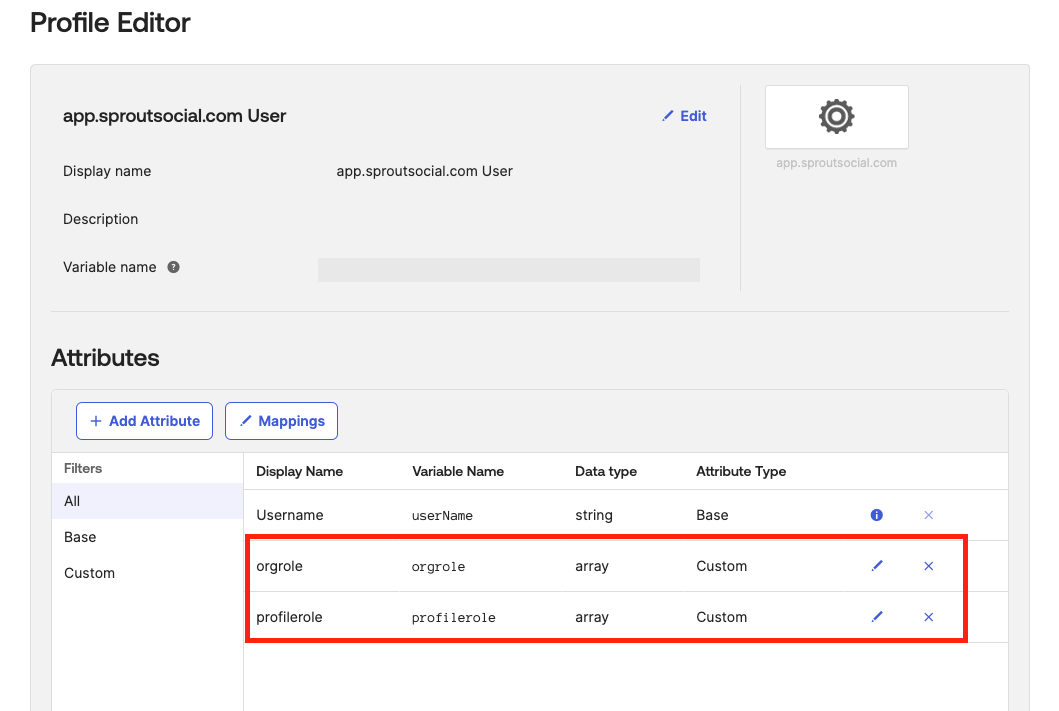Click the Username display name cell
Image resolution: width=1059 pixels, height=711 pixels.
point(290,515)
